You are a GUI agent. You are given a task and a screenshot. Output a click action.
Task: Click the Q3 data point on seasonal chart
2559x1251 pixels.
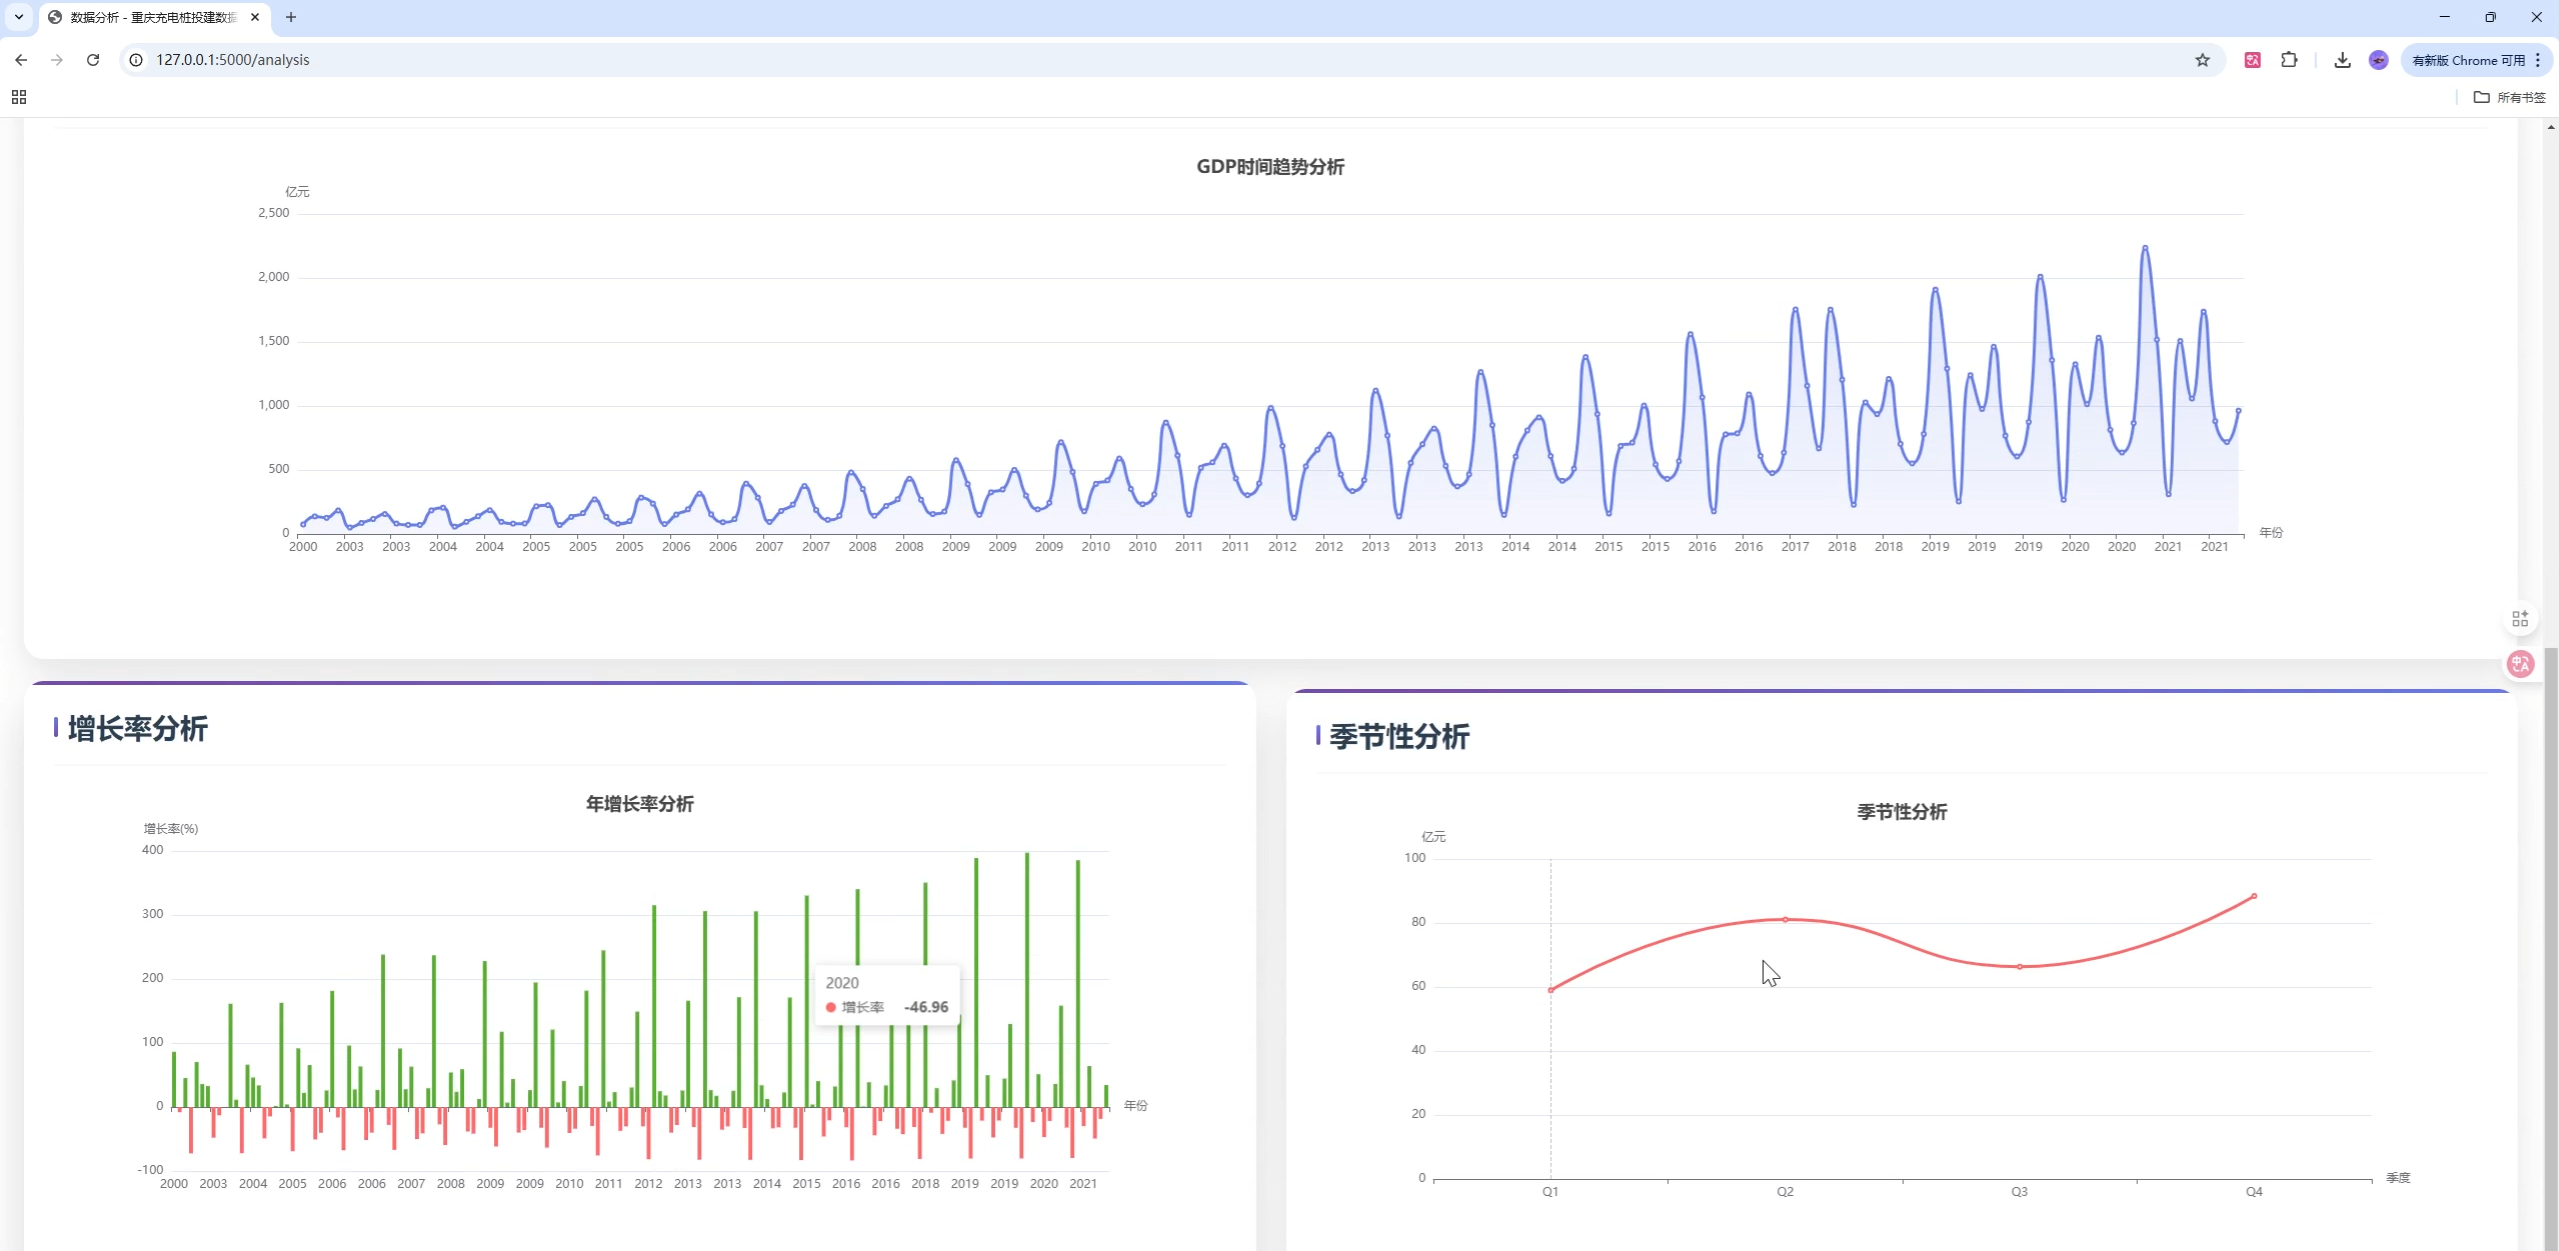coord(2020,966)
